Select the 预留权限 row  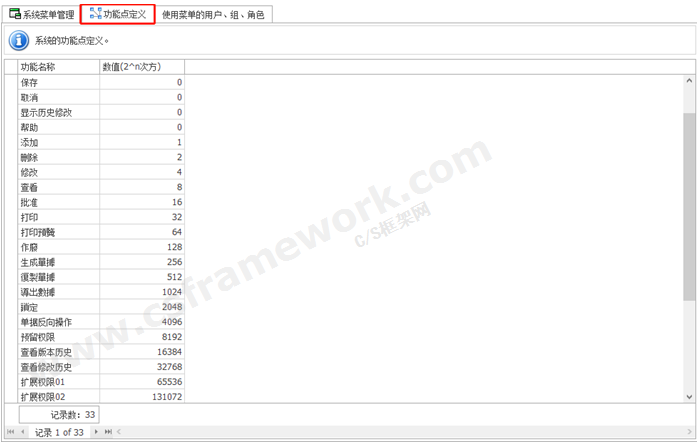click(x=101, y=337)
